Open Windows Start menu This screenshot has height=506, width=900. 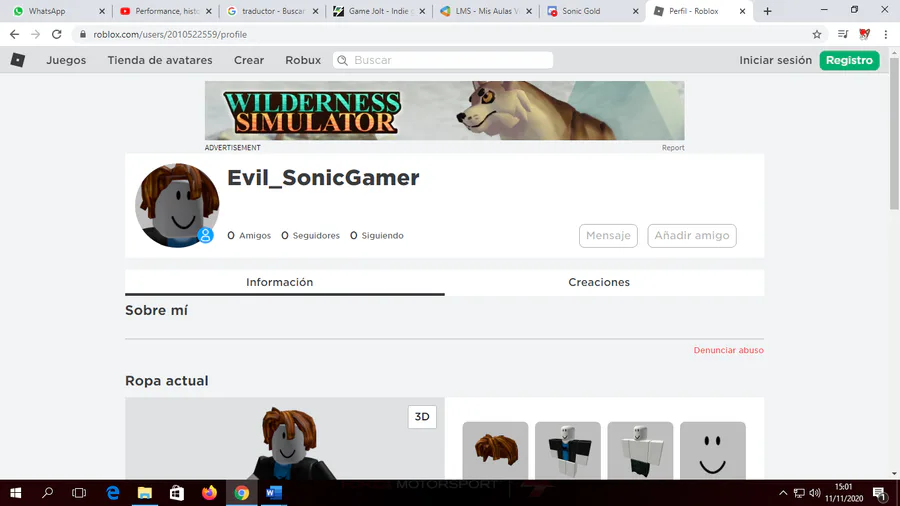click(15, 493)
